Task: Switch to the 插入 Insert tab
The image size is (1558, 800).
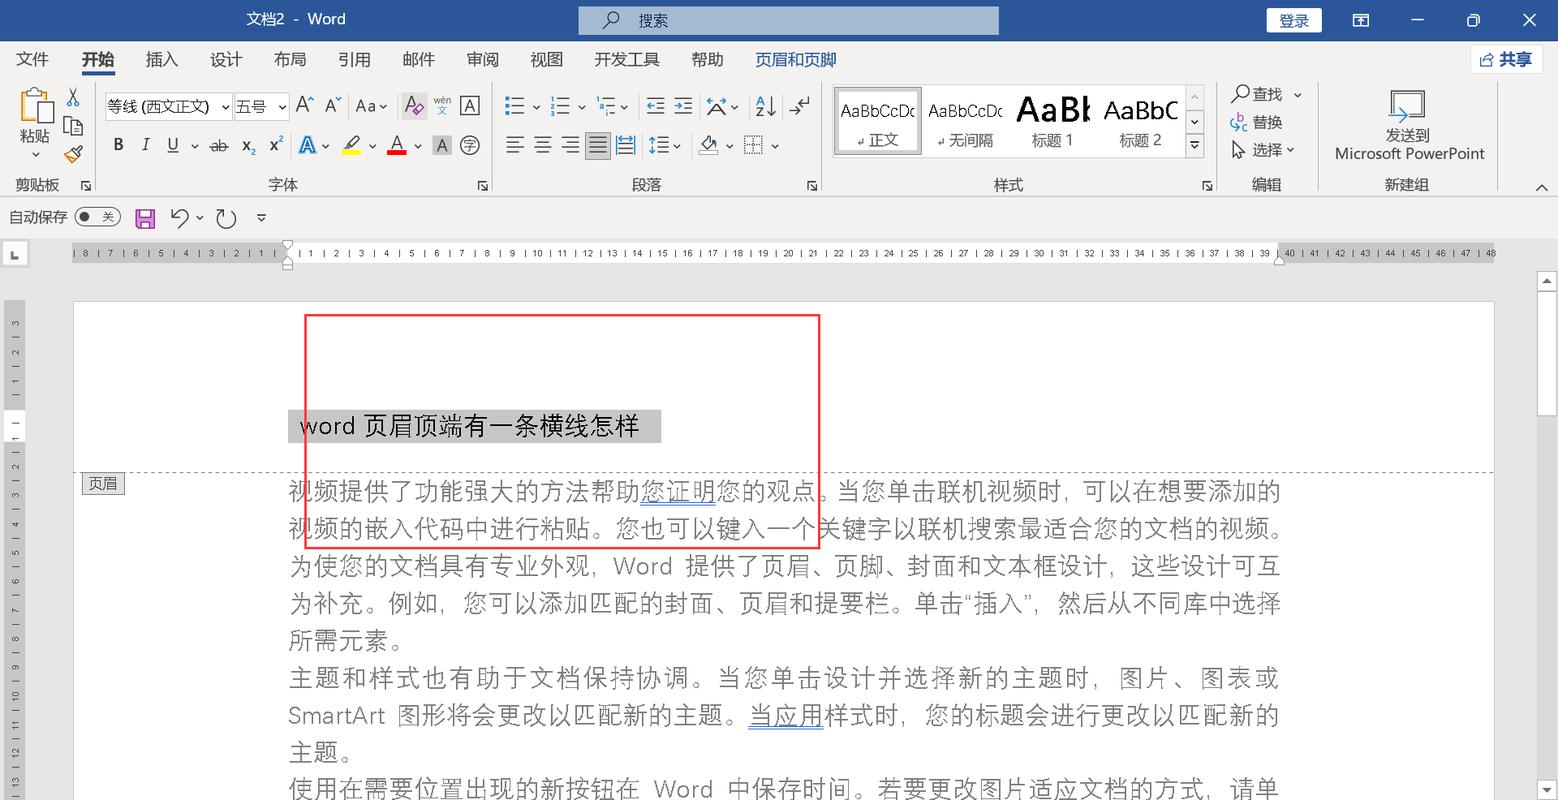Action: point(162,60)
